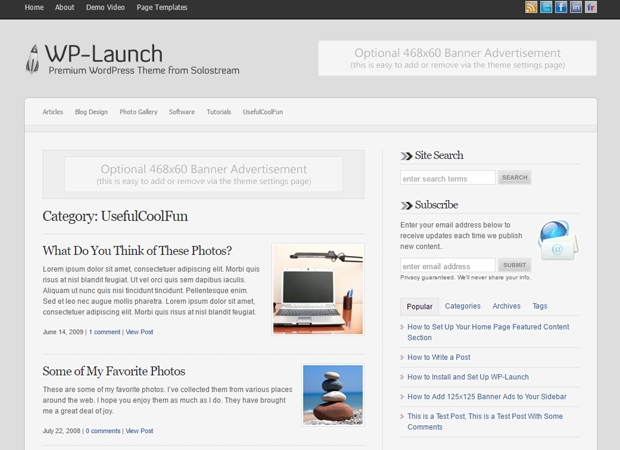Open the Tutorials category
Viewport: 620px width, 450px height.
click(219, 112)
